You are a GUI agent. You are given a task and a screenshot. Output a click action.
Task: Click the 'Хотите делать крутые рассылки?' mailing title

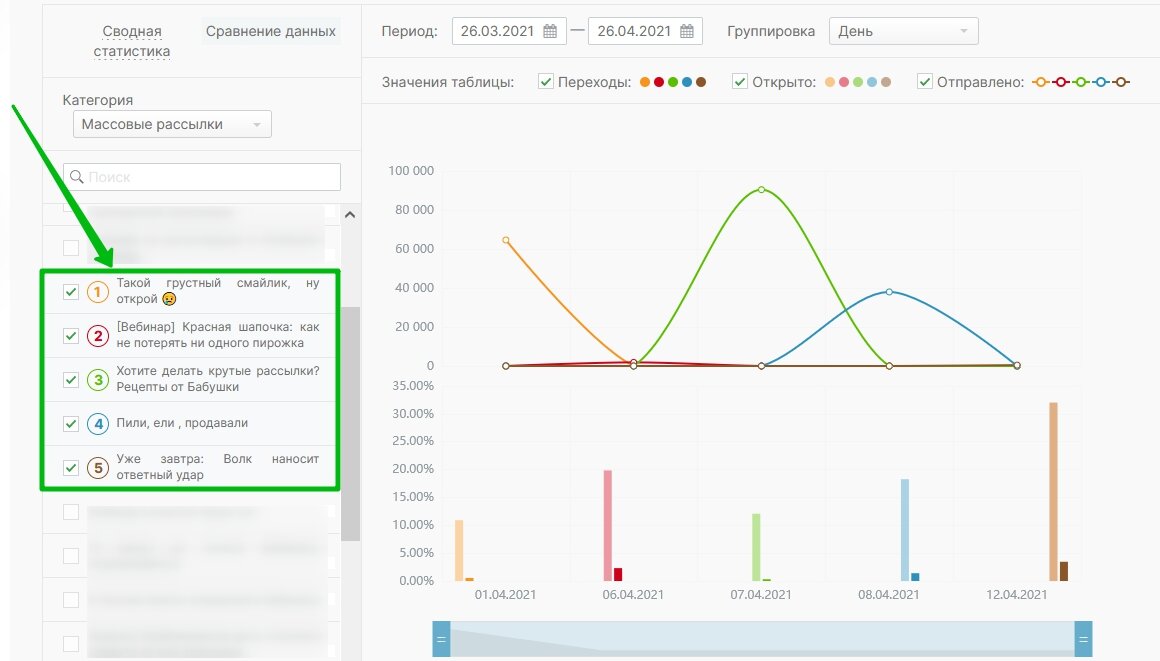click(x=218, y=378)
